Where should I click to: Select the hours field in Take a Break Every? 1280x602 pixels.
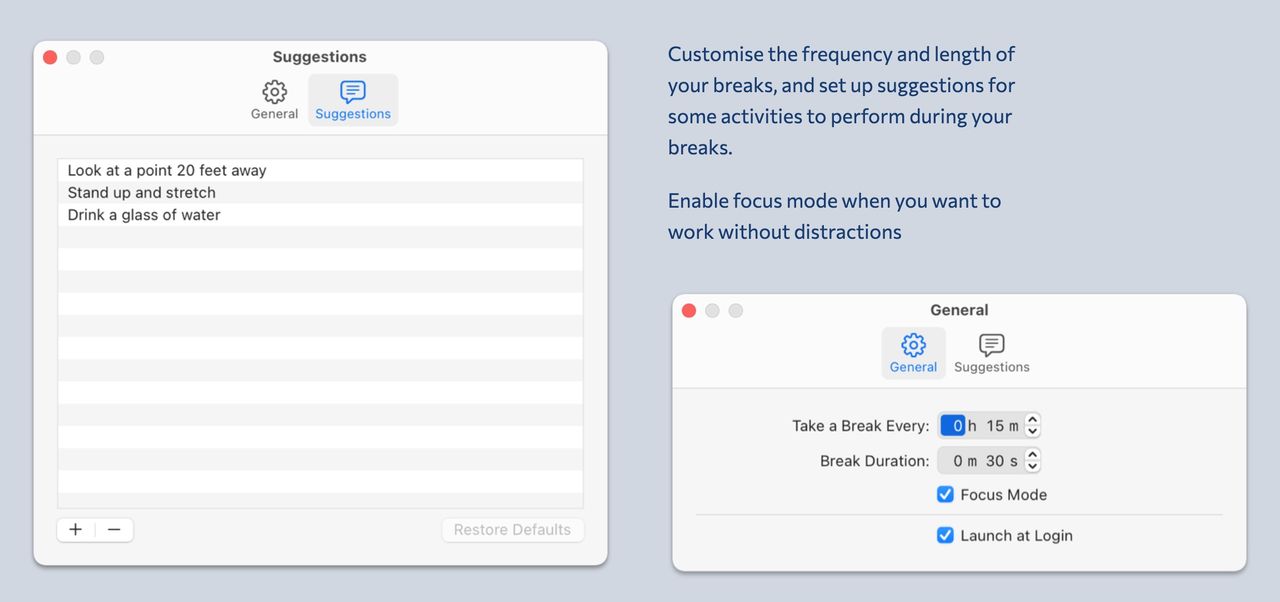pyautogui.click(x=954, y=426)
